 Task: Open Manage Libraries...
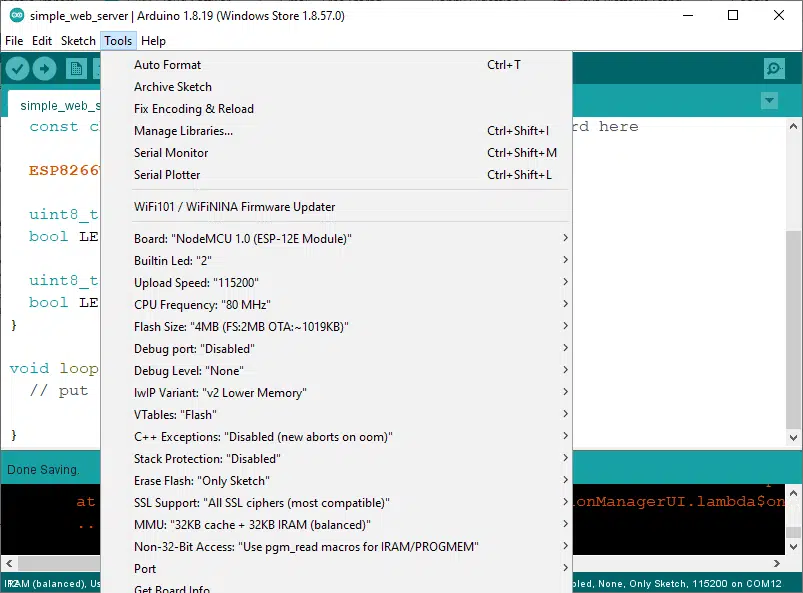click(x=336, y=131)
